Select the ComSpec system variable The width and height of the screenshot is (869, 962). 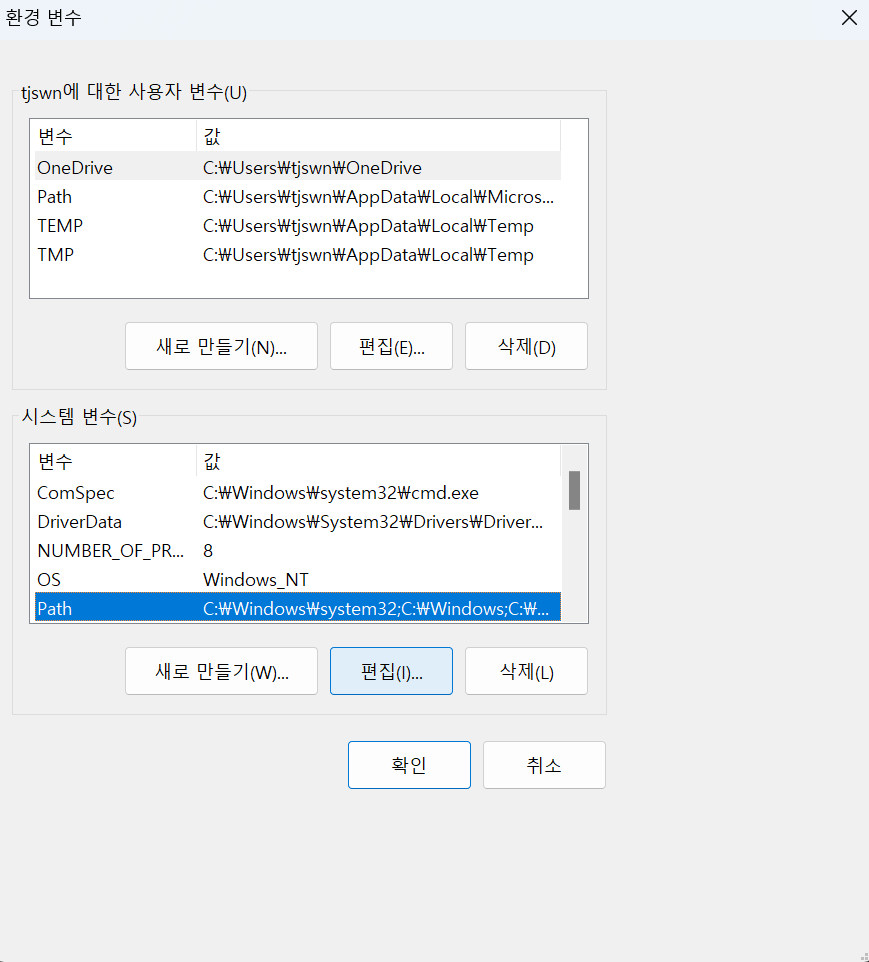tap(298, 493)
